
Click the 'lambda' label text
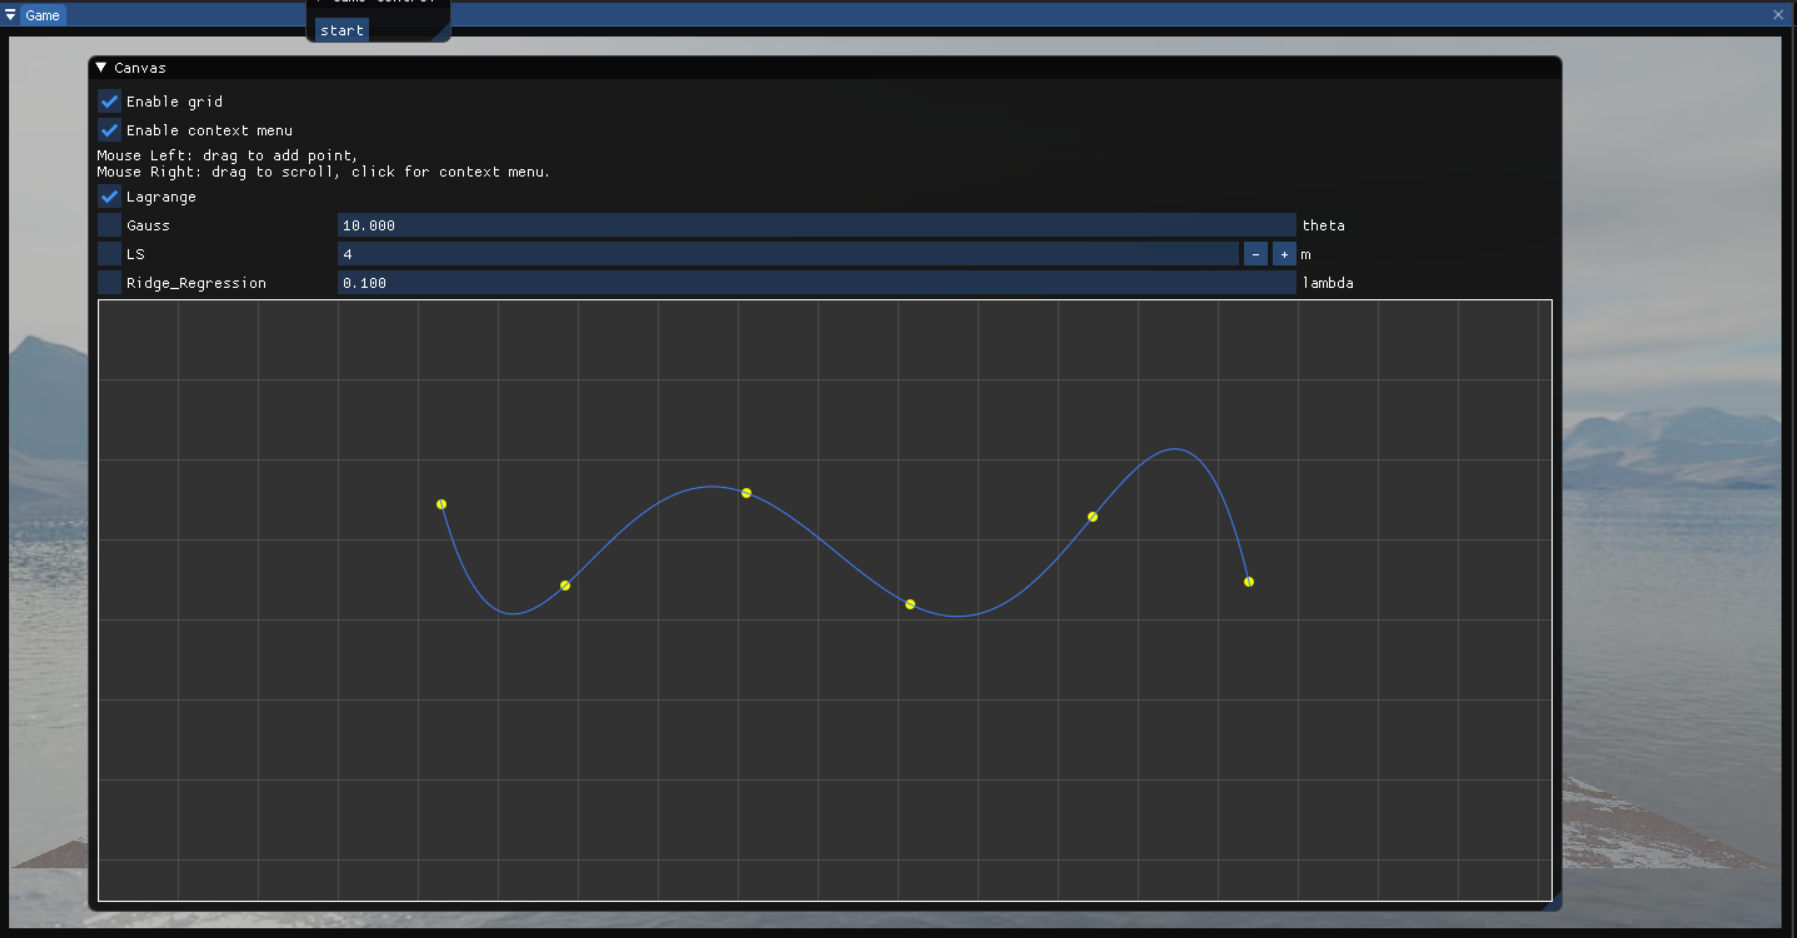(x=1328, y=283)
